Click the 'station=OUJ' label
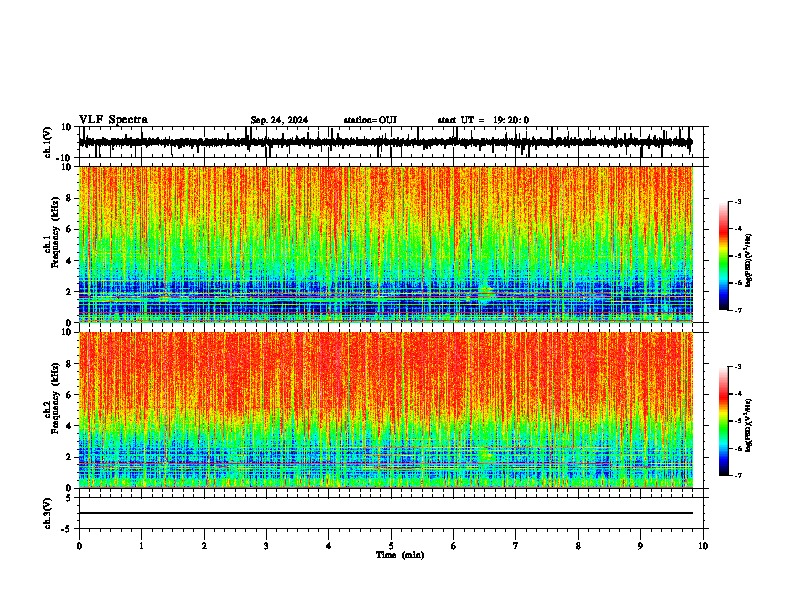Viewport: 792px width, 612px height. pyautogui.click(x=370, y=120)
